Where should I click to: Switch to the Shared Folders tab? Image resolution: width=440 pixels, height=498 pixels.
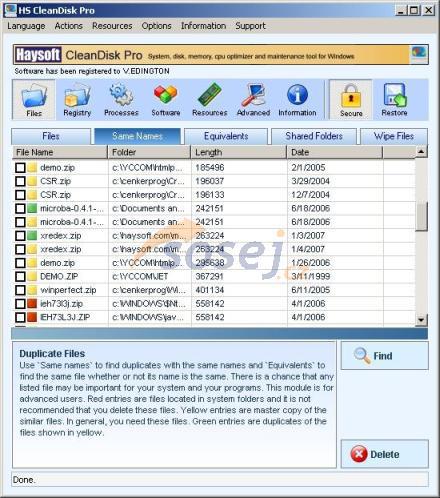314,136
